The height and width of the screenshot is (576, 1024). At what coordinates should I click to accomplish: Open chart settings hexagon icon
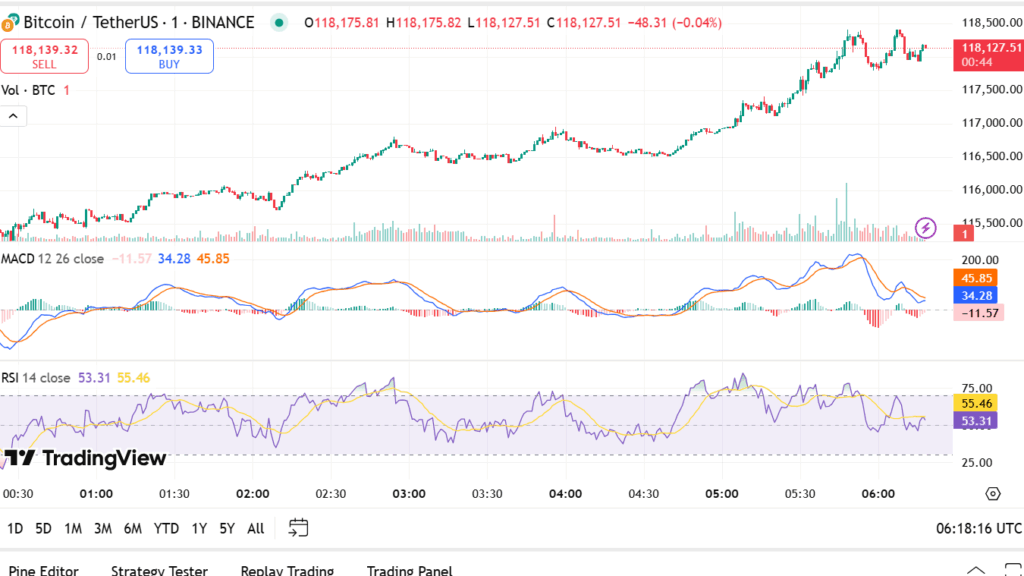[993, 494]
